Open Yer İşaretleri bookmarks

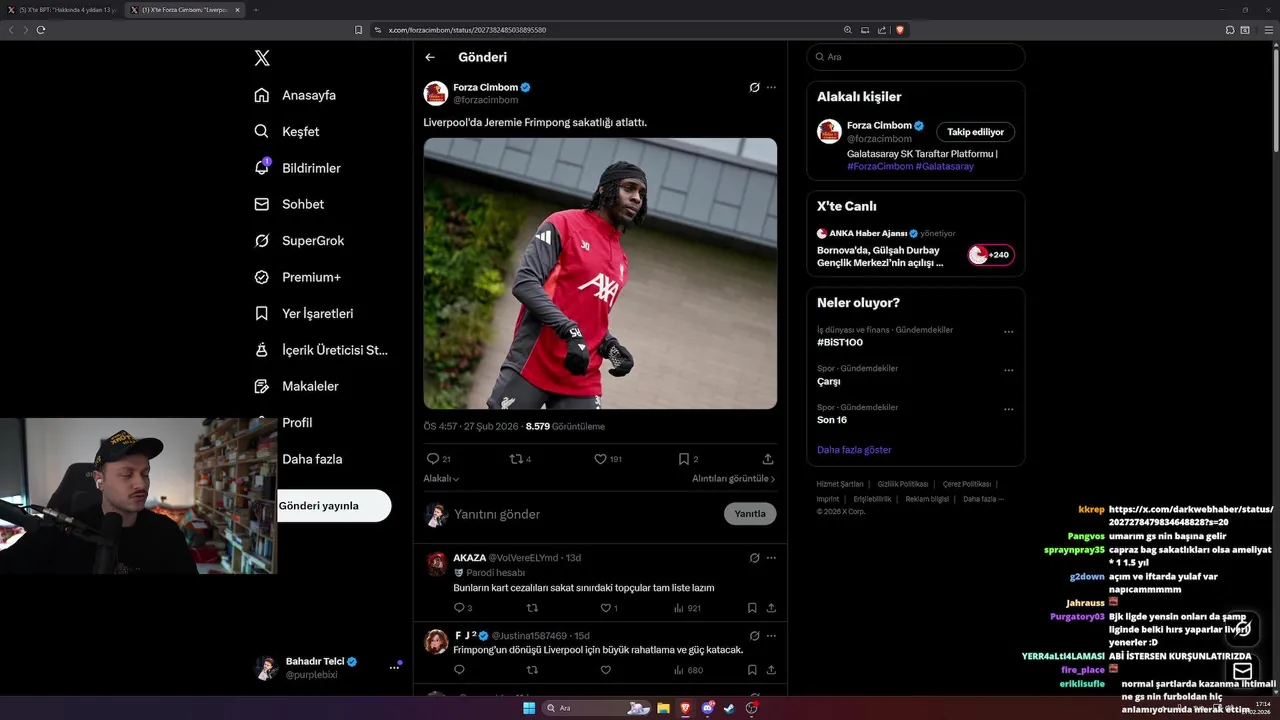(304, 313)
